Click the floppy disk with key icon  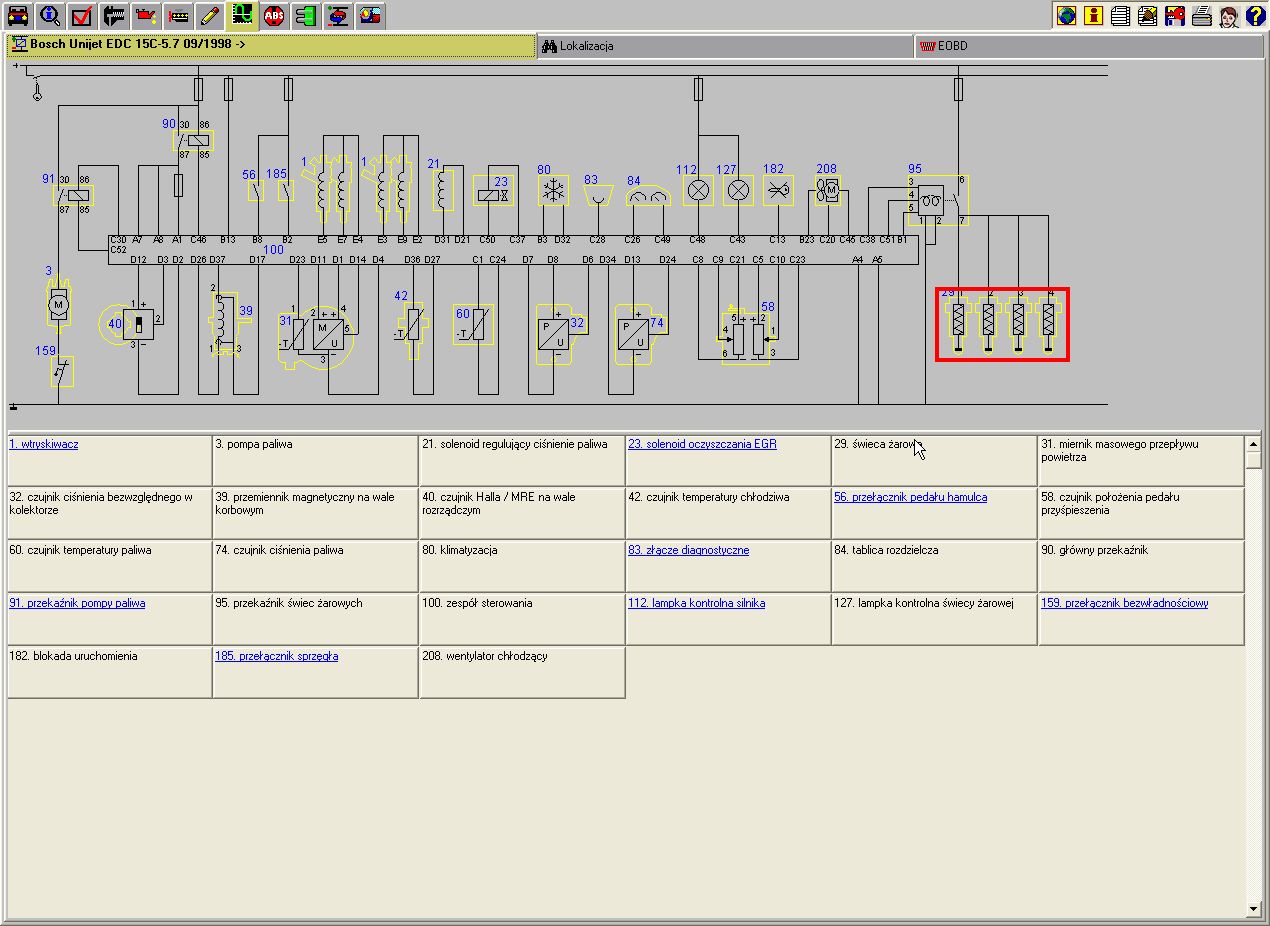(1175, 15)
